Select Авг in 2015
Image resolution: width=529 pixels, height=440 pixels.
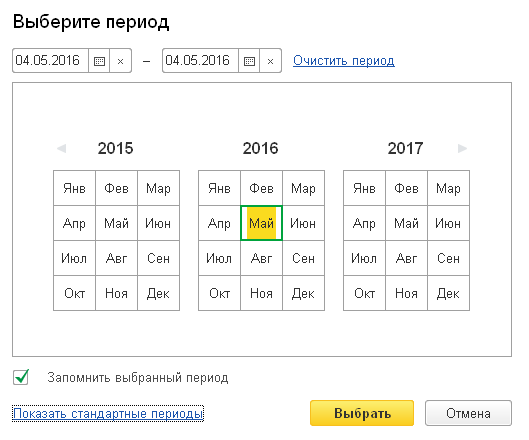(116, 258)
